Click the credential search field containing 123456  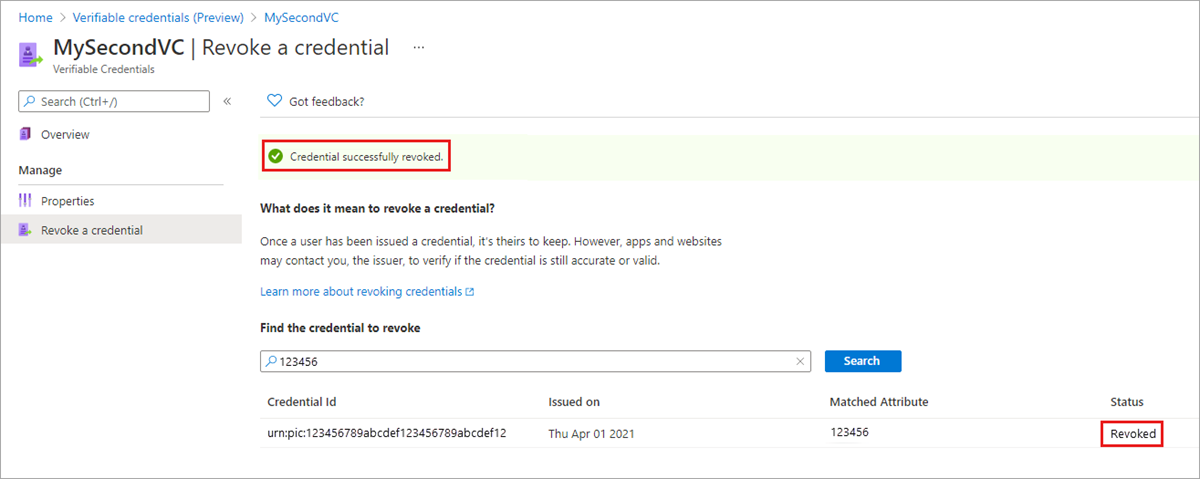click(535, 361)
